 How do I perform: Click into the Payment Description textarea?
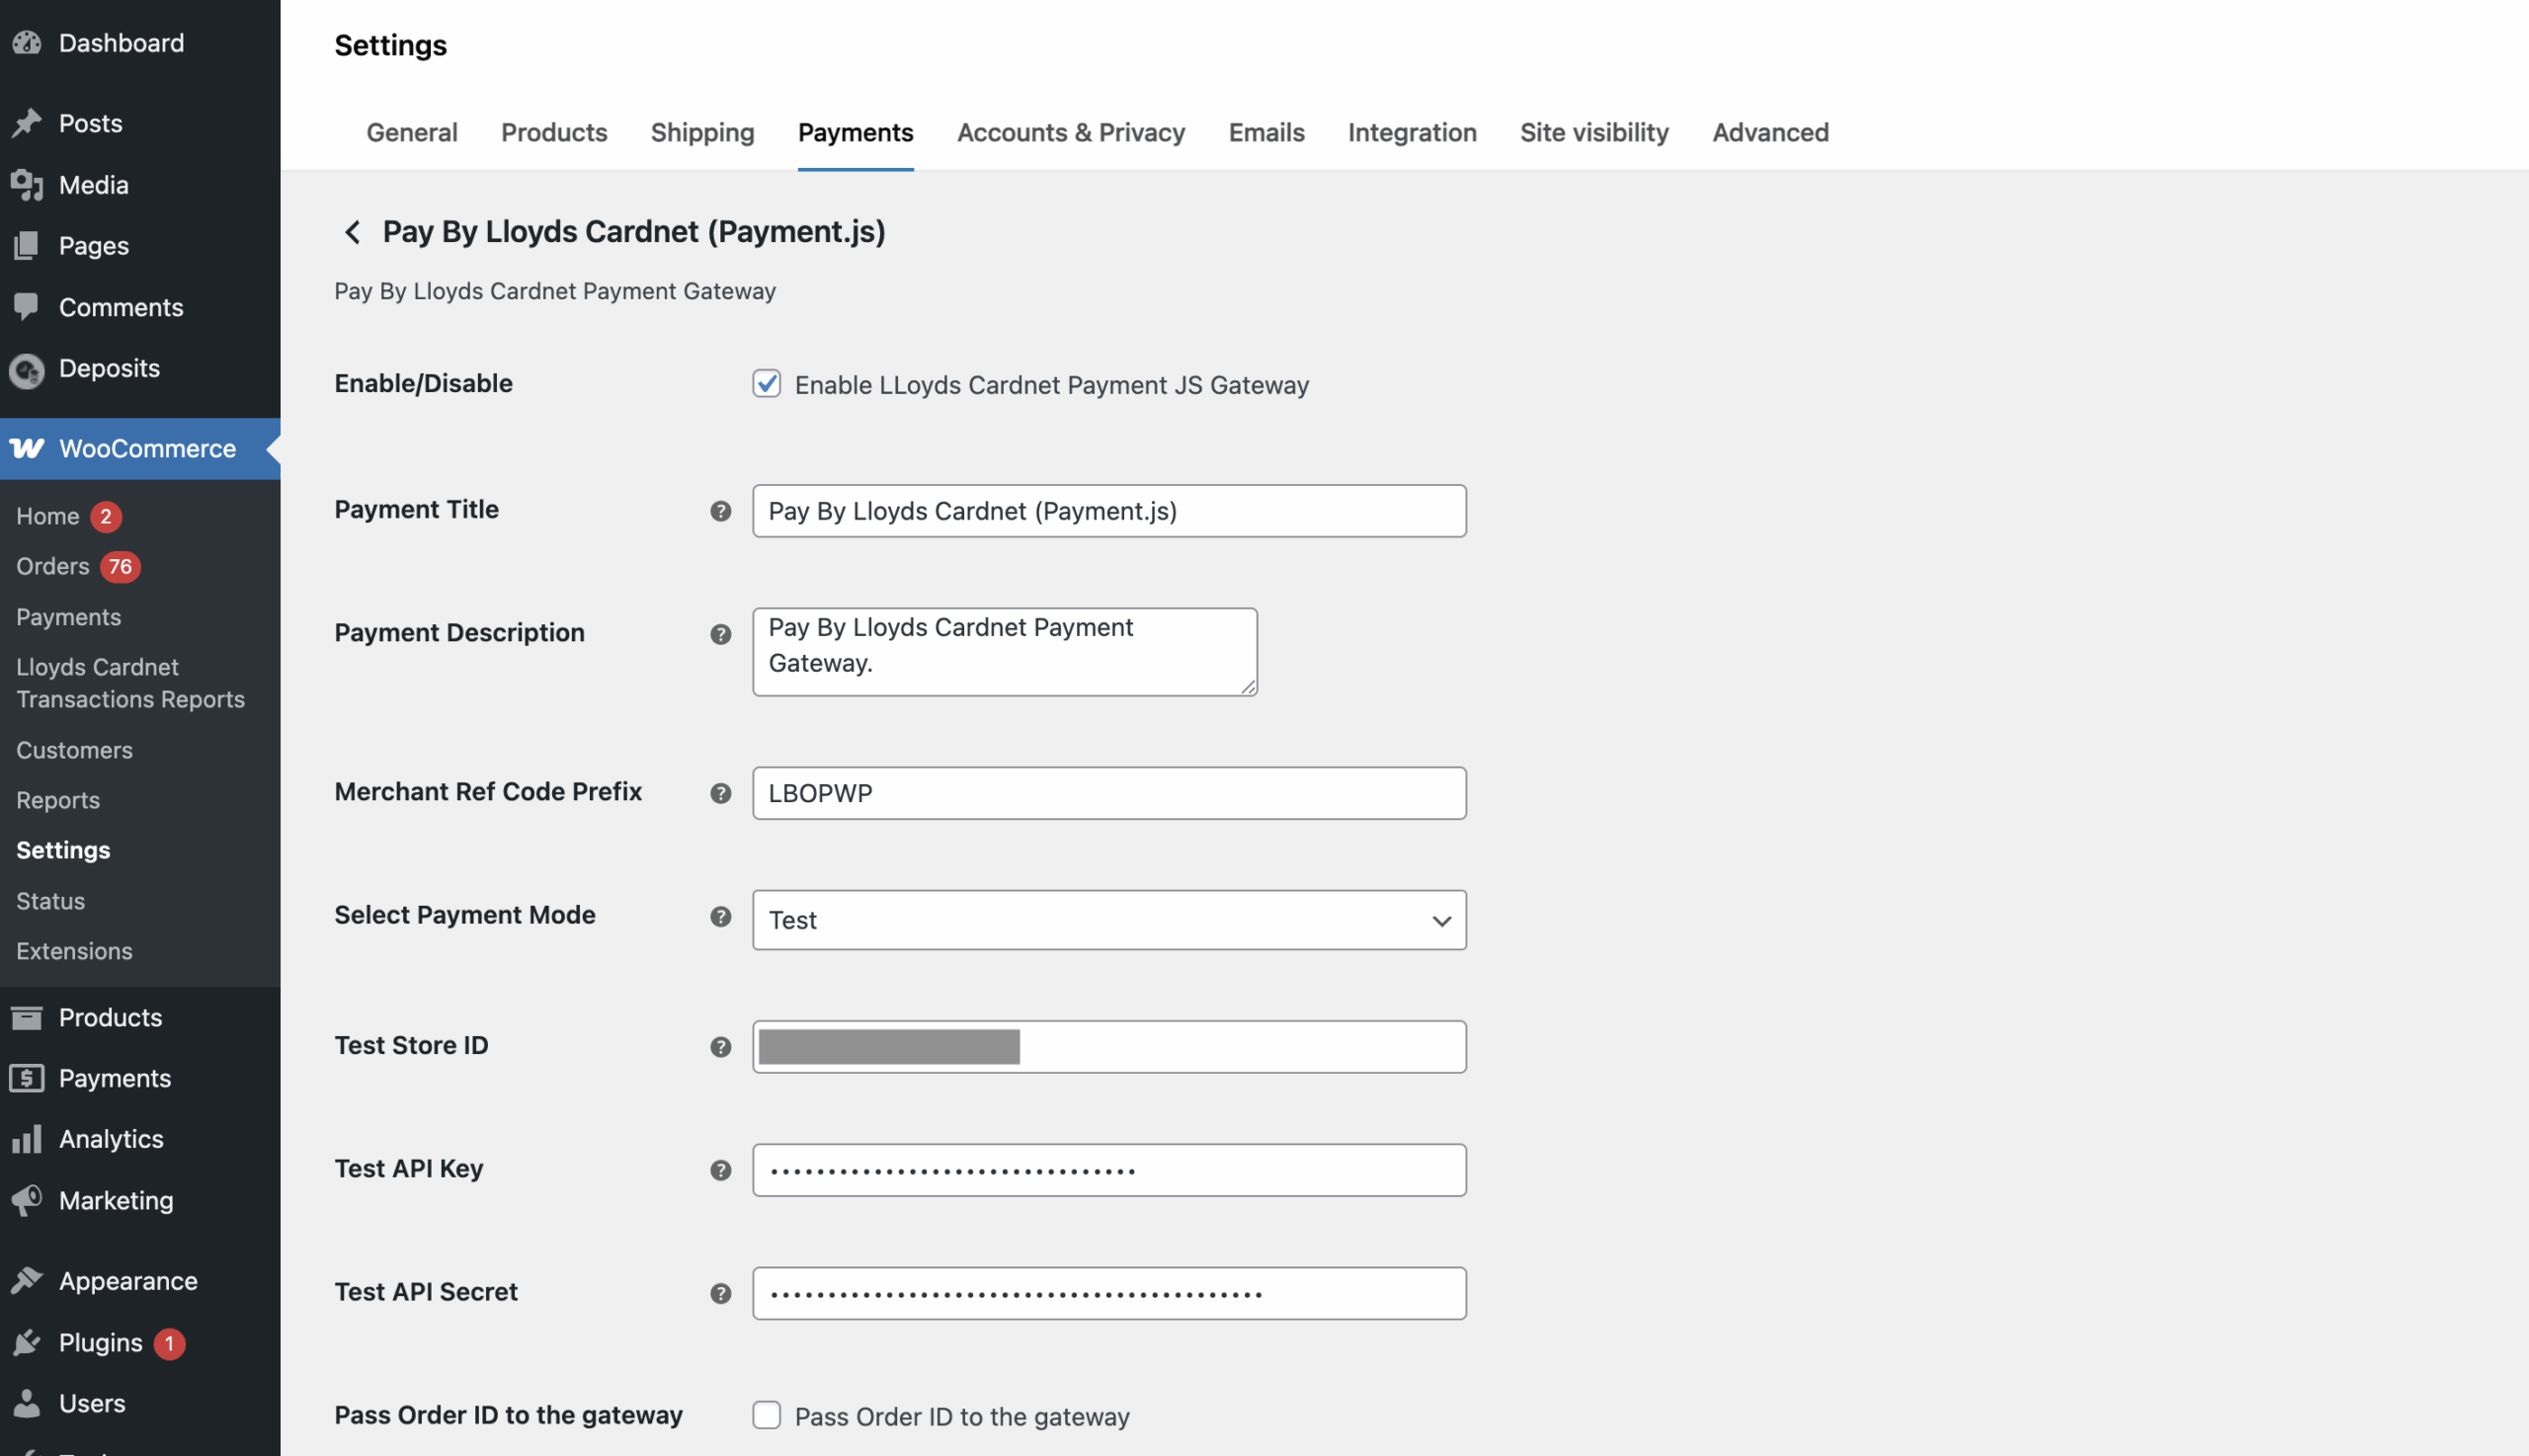(x=1004, y=652)
